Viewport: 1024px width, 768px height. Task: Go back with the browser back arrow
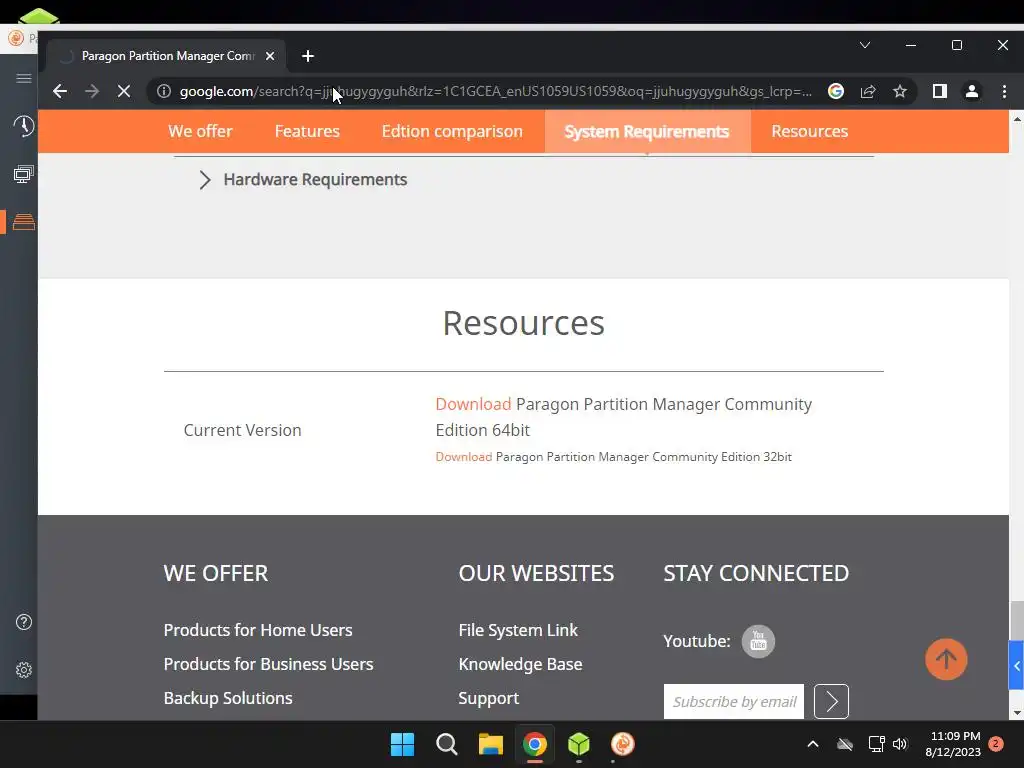coord(60,91)
